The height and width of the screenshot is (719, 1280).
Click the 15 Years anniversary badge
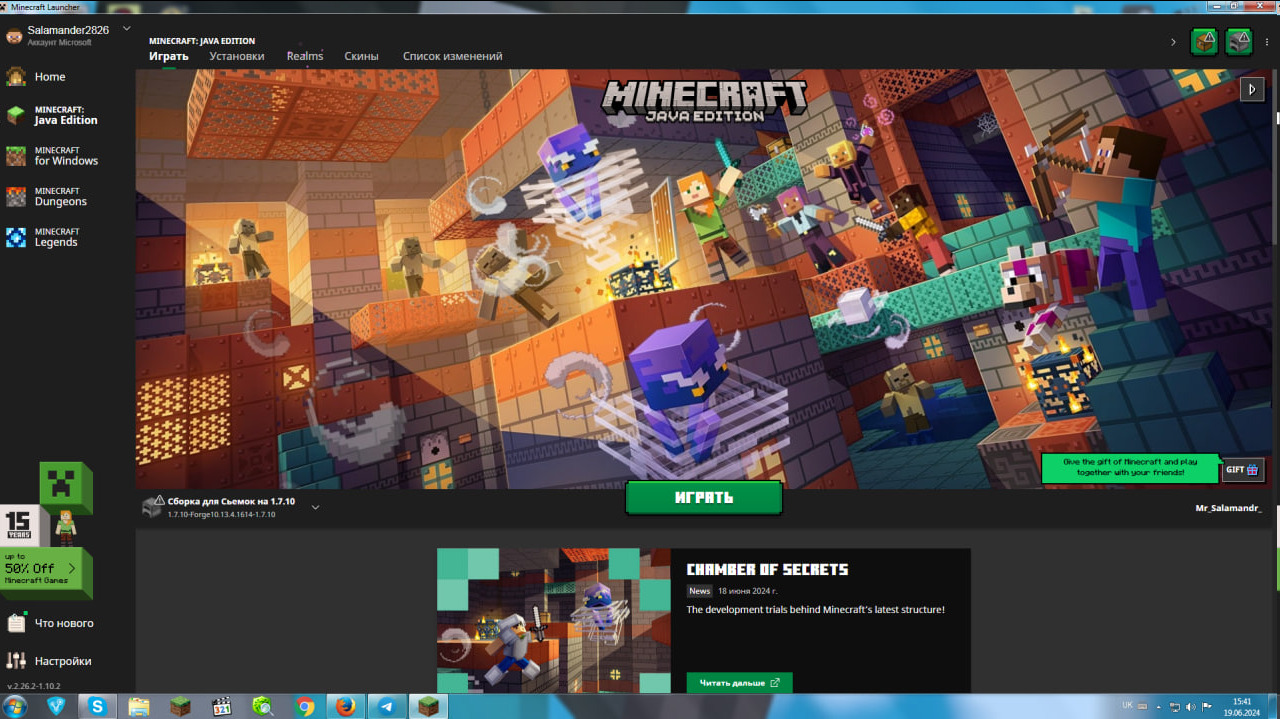pos(20,524)
